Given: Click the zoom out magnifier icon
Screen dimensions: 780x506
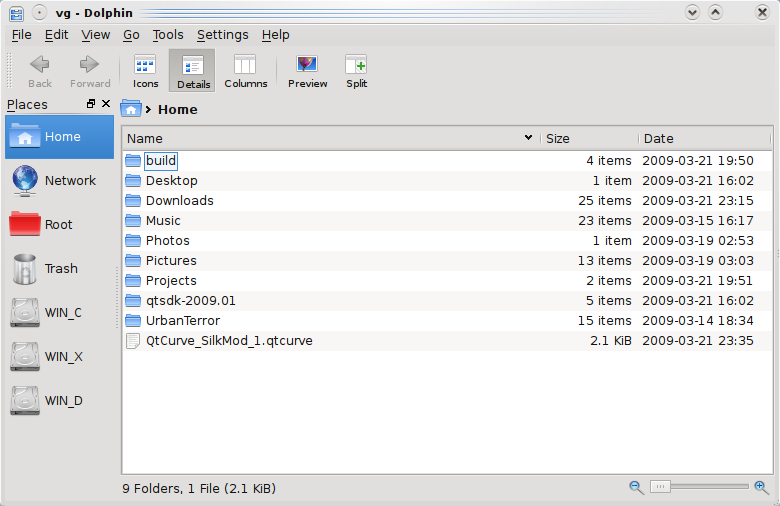Looking at the screenshot, I should point(636,487).
